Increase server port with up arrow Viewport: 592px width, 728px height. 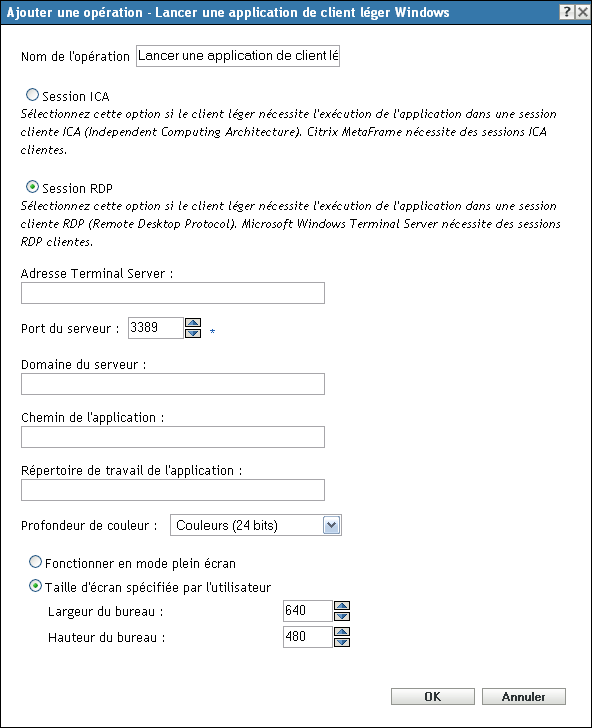(x=193, y=323)
